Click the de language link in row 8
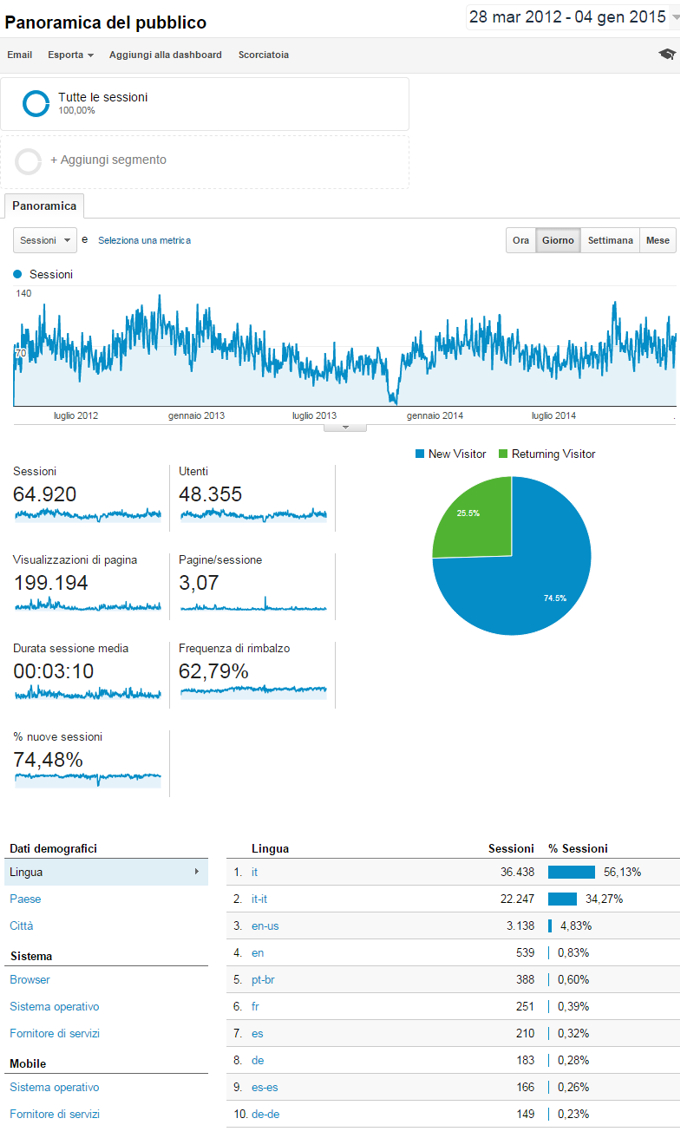 point(258,1061)
